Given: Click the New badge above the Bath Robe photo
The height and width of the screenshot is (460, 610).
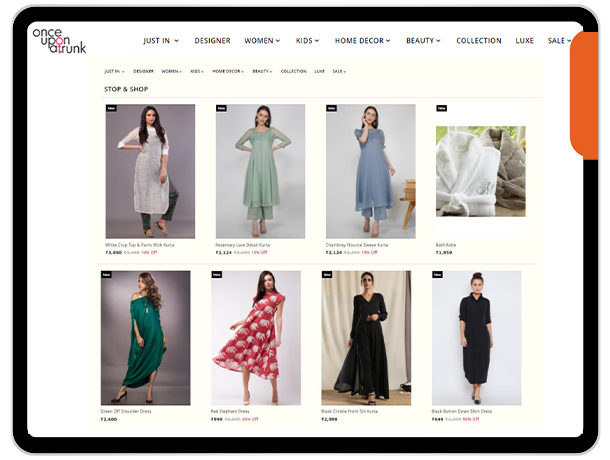Looking at the screenshot, I should pyautogui.click(x=442, y=108).
